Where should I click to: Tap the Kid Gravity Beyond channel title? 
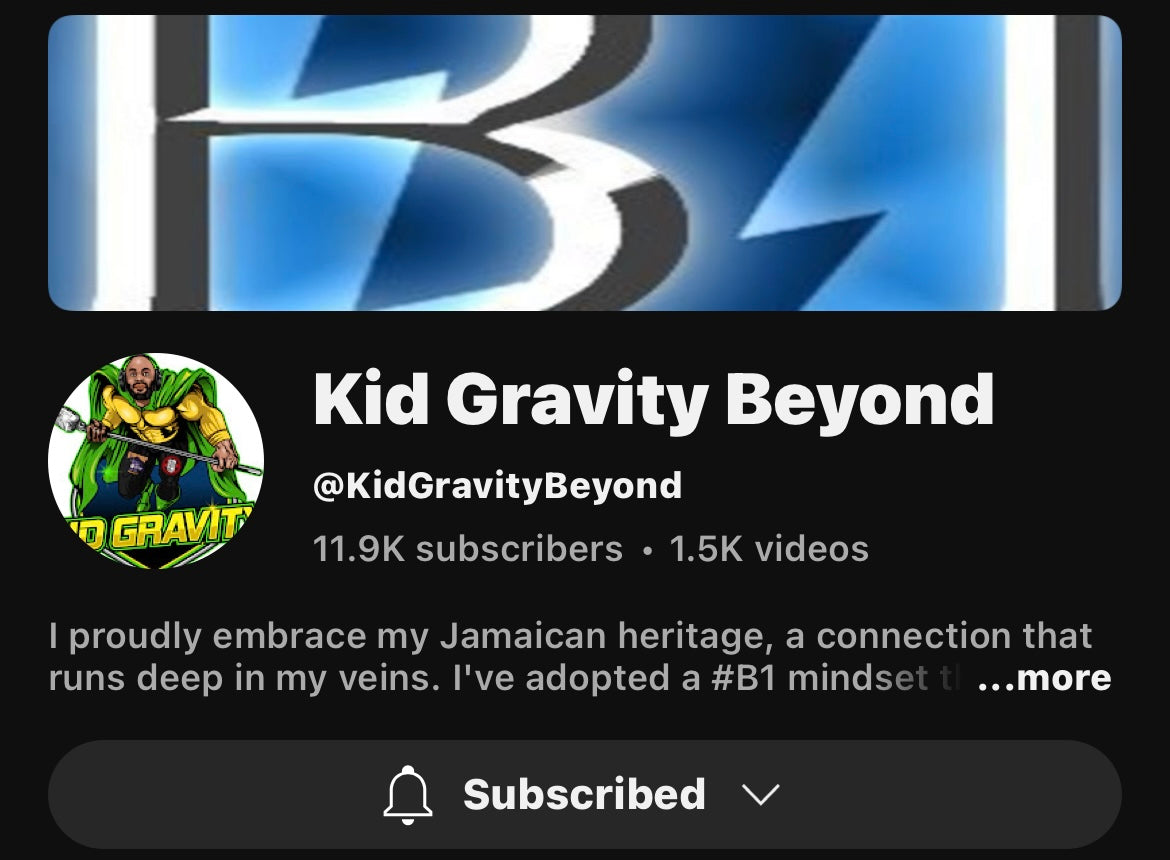tap(654, 399)
